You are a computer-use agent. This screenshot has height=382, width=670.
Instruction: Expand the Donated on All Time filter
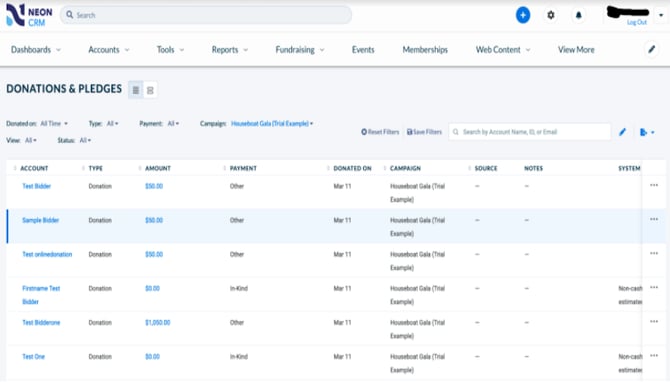click(x=54, y=123)
